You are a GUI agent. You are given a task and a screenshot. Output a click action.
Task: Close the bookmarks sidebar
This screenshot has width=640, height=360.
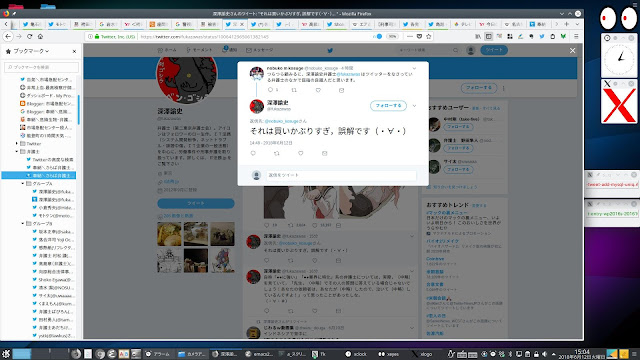[x=74, y=51]
